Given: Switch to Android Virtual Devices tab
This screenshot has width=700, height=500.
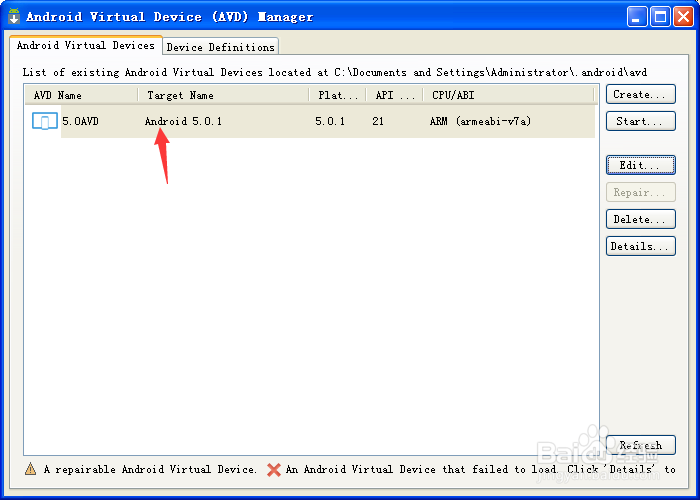Looking at the screenshot, I should click(x=86, y=46).
